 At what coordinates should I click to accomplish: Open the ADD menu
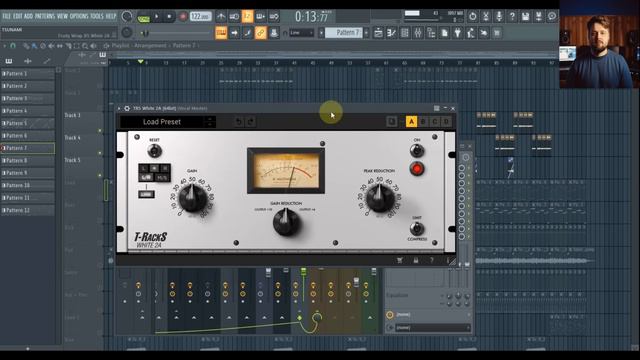(x=28, y=16)
